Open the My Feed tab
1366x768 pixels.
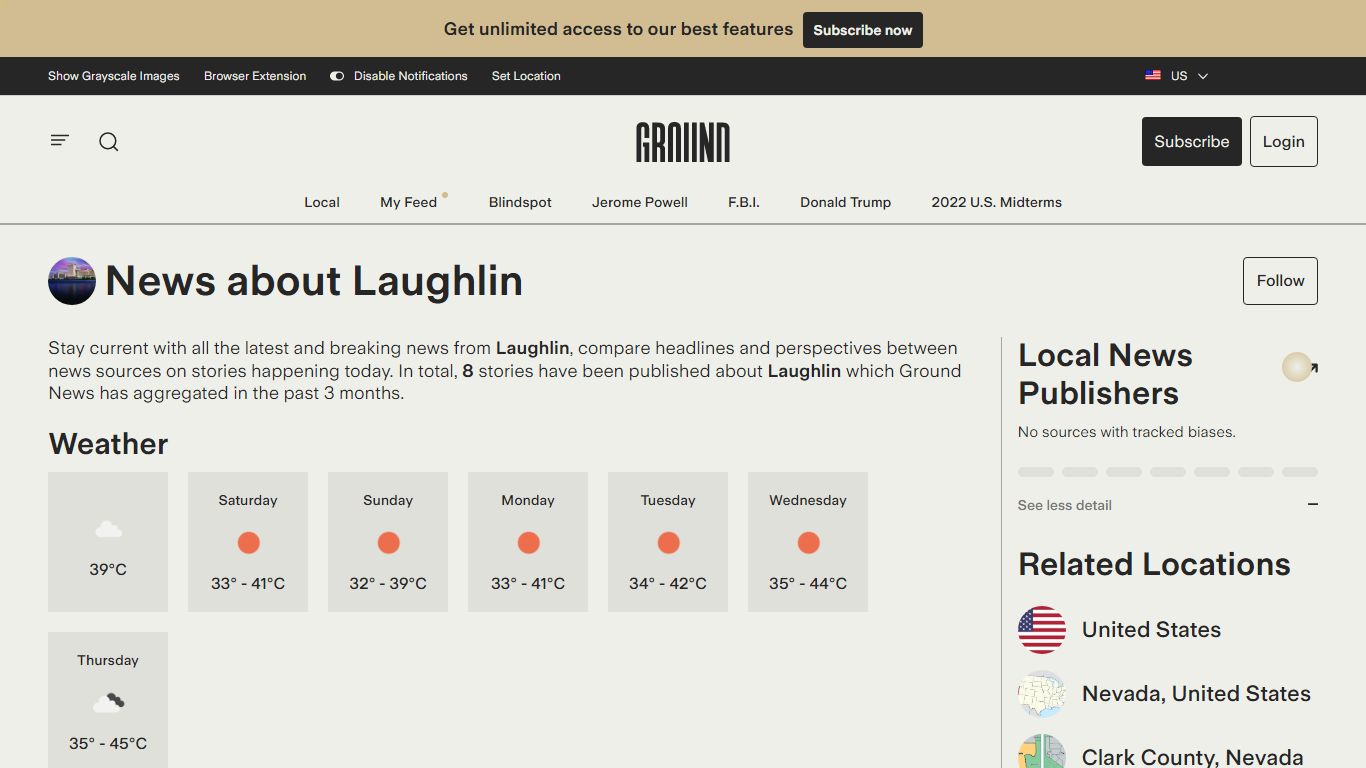point(409,202)
